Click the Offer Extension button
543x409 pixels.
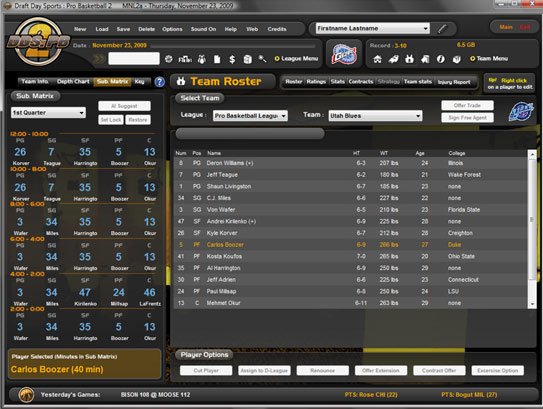click(x=381, y=371)
